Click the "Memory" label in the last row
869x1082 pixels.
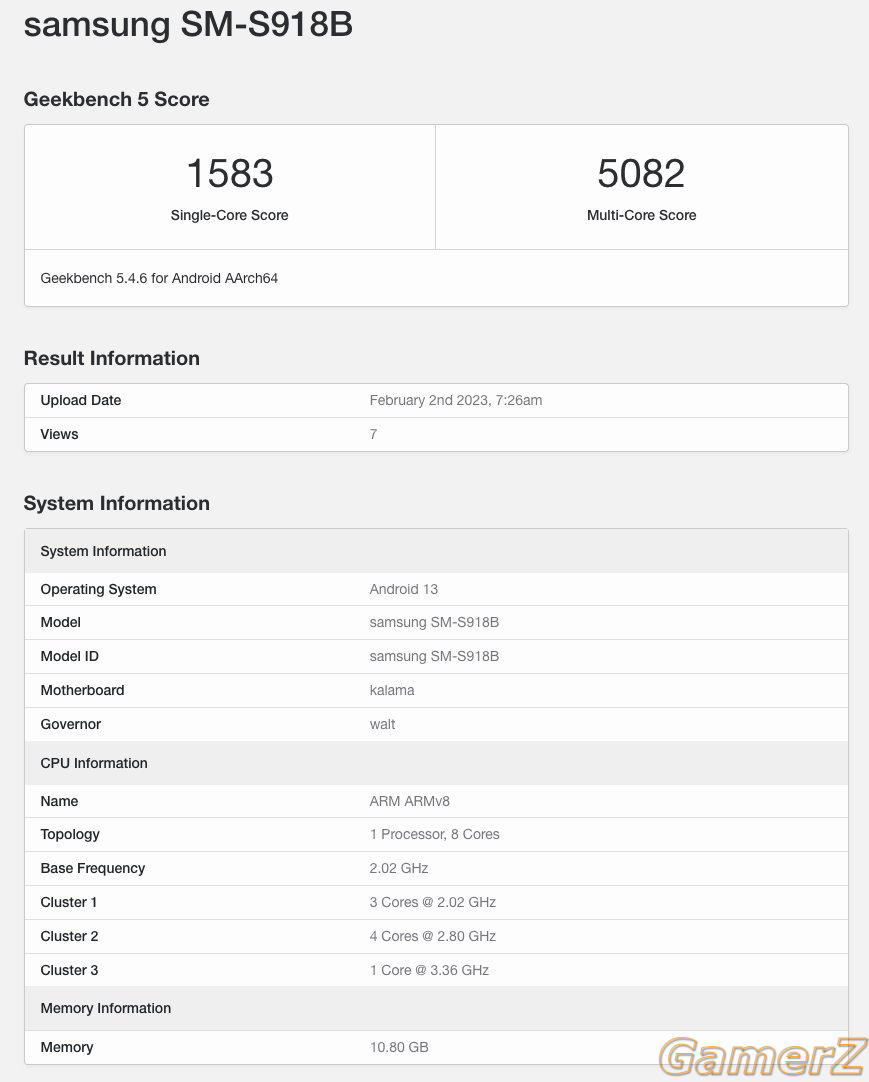pos(67,1047)
